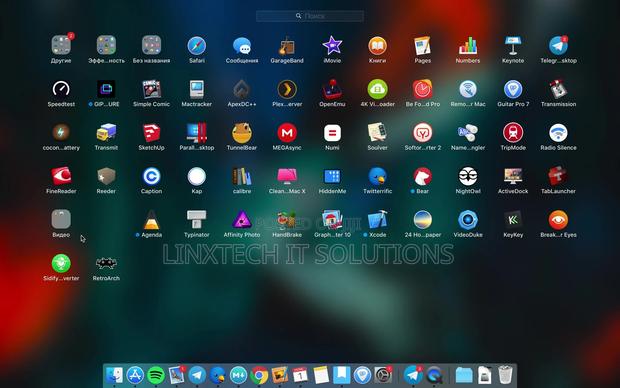This screenshot has height=388, width=620.
Task: Open TabLauncher
Action: click(x=558, y=176)
